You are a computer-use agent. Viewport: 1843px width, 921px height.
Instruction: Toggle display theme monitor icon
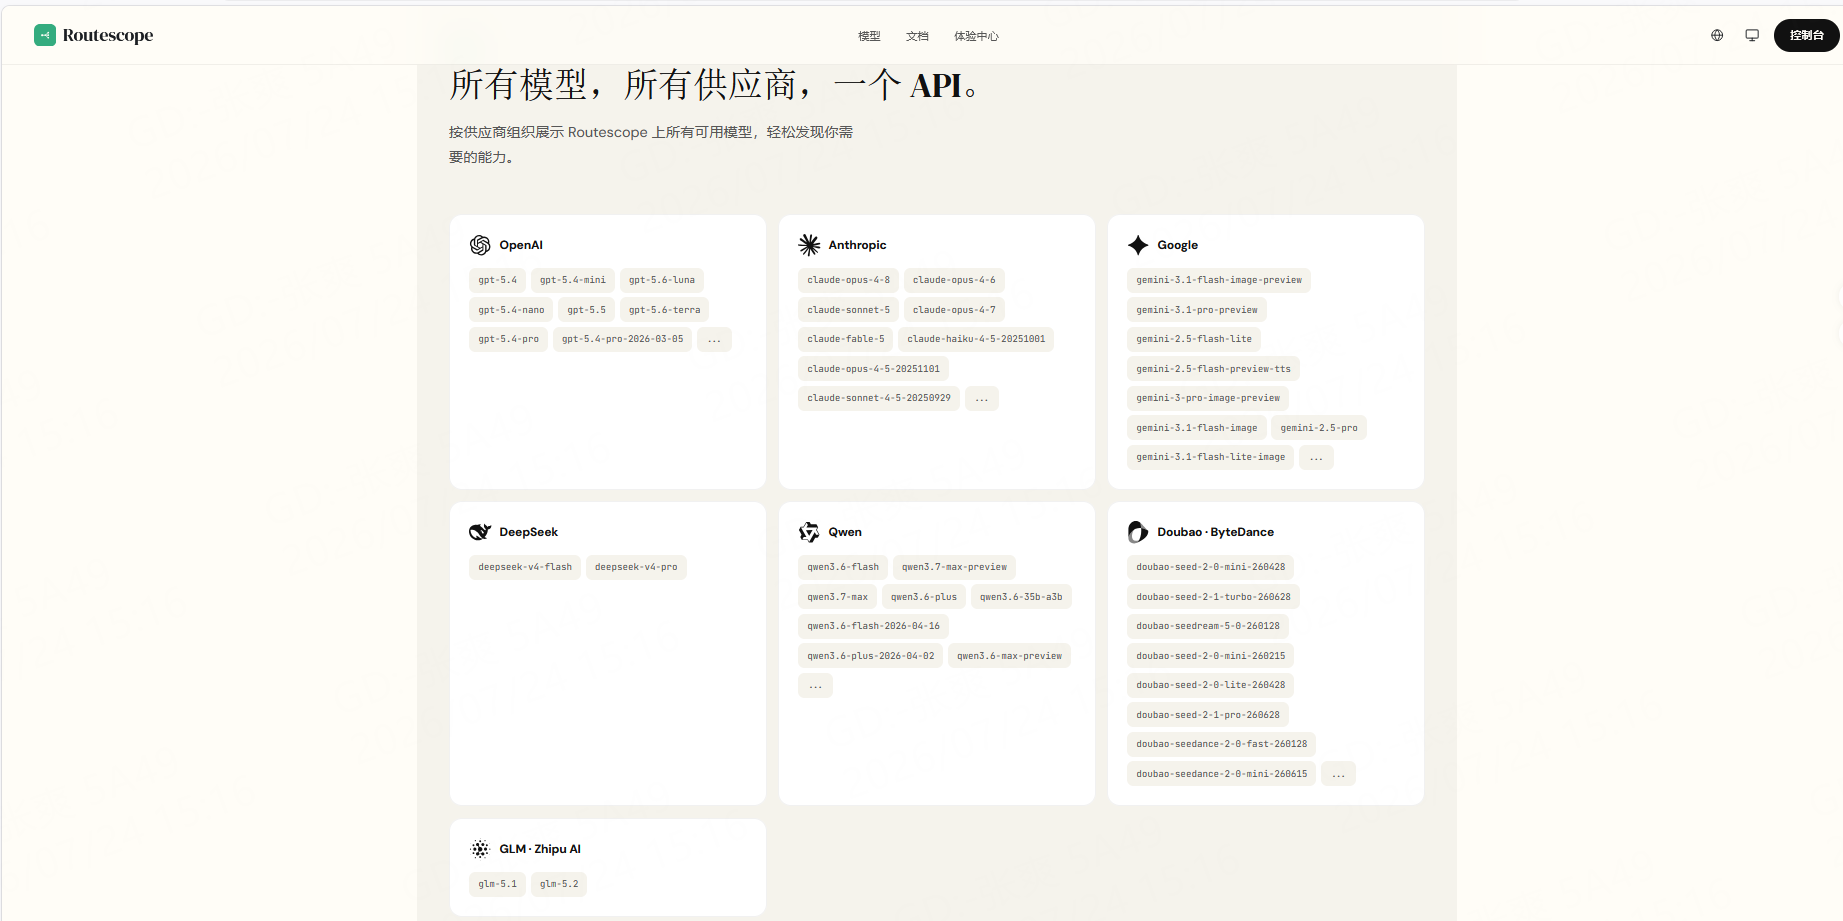click(1752, 35)
